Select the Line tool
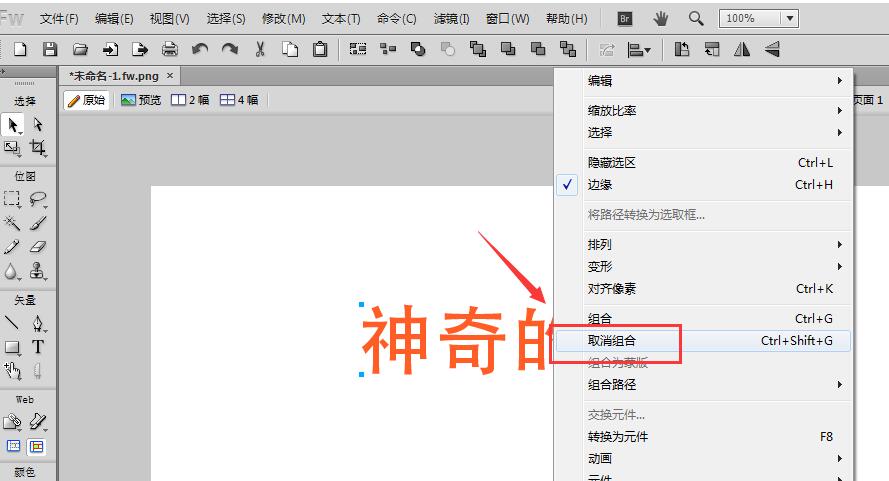 point(12,323)
